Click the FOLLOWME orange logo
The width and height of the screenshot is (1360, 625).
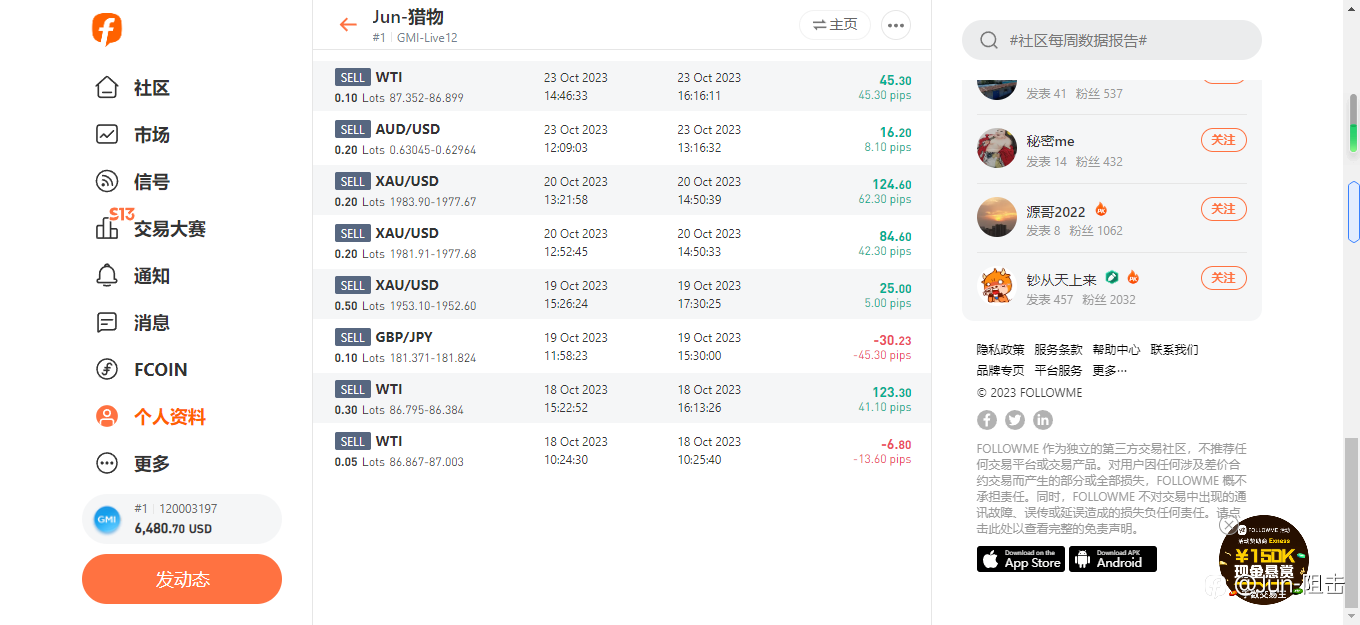[x=107, y=28]
